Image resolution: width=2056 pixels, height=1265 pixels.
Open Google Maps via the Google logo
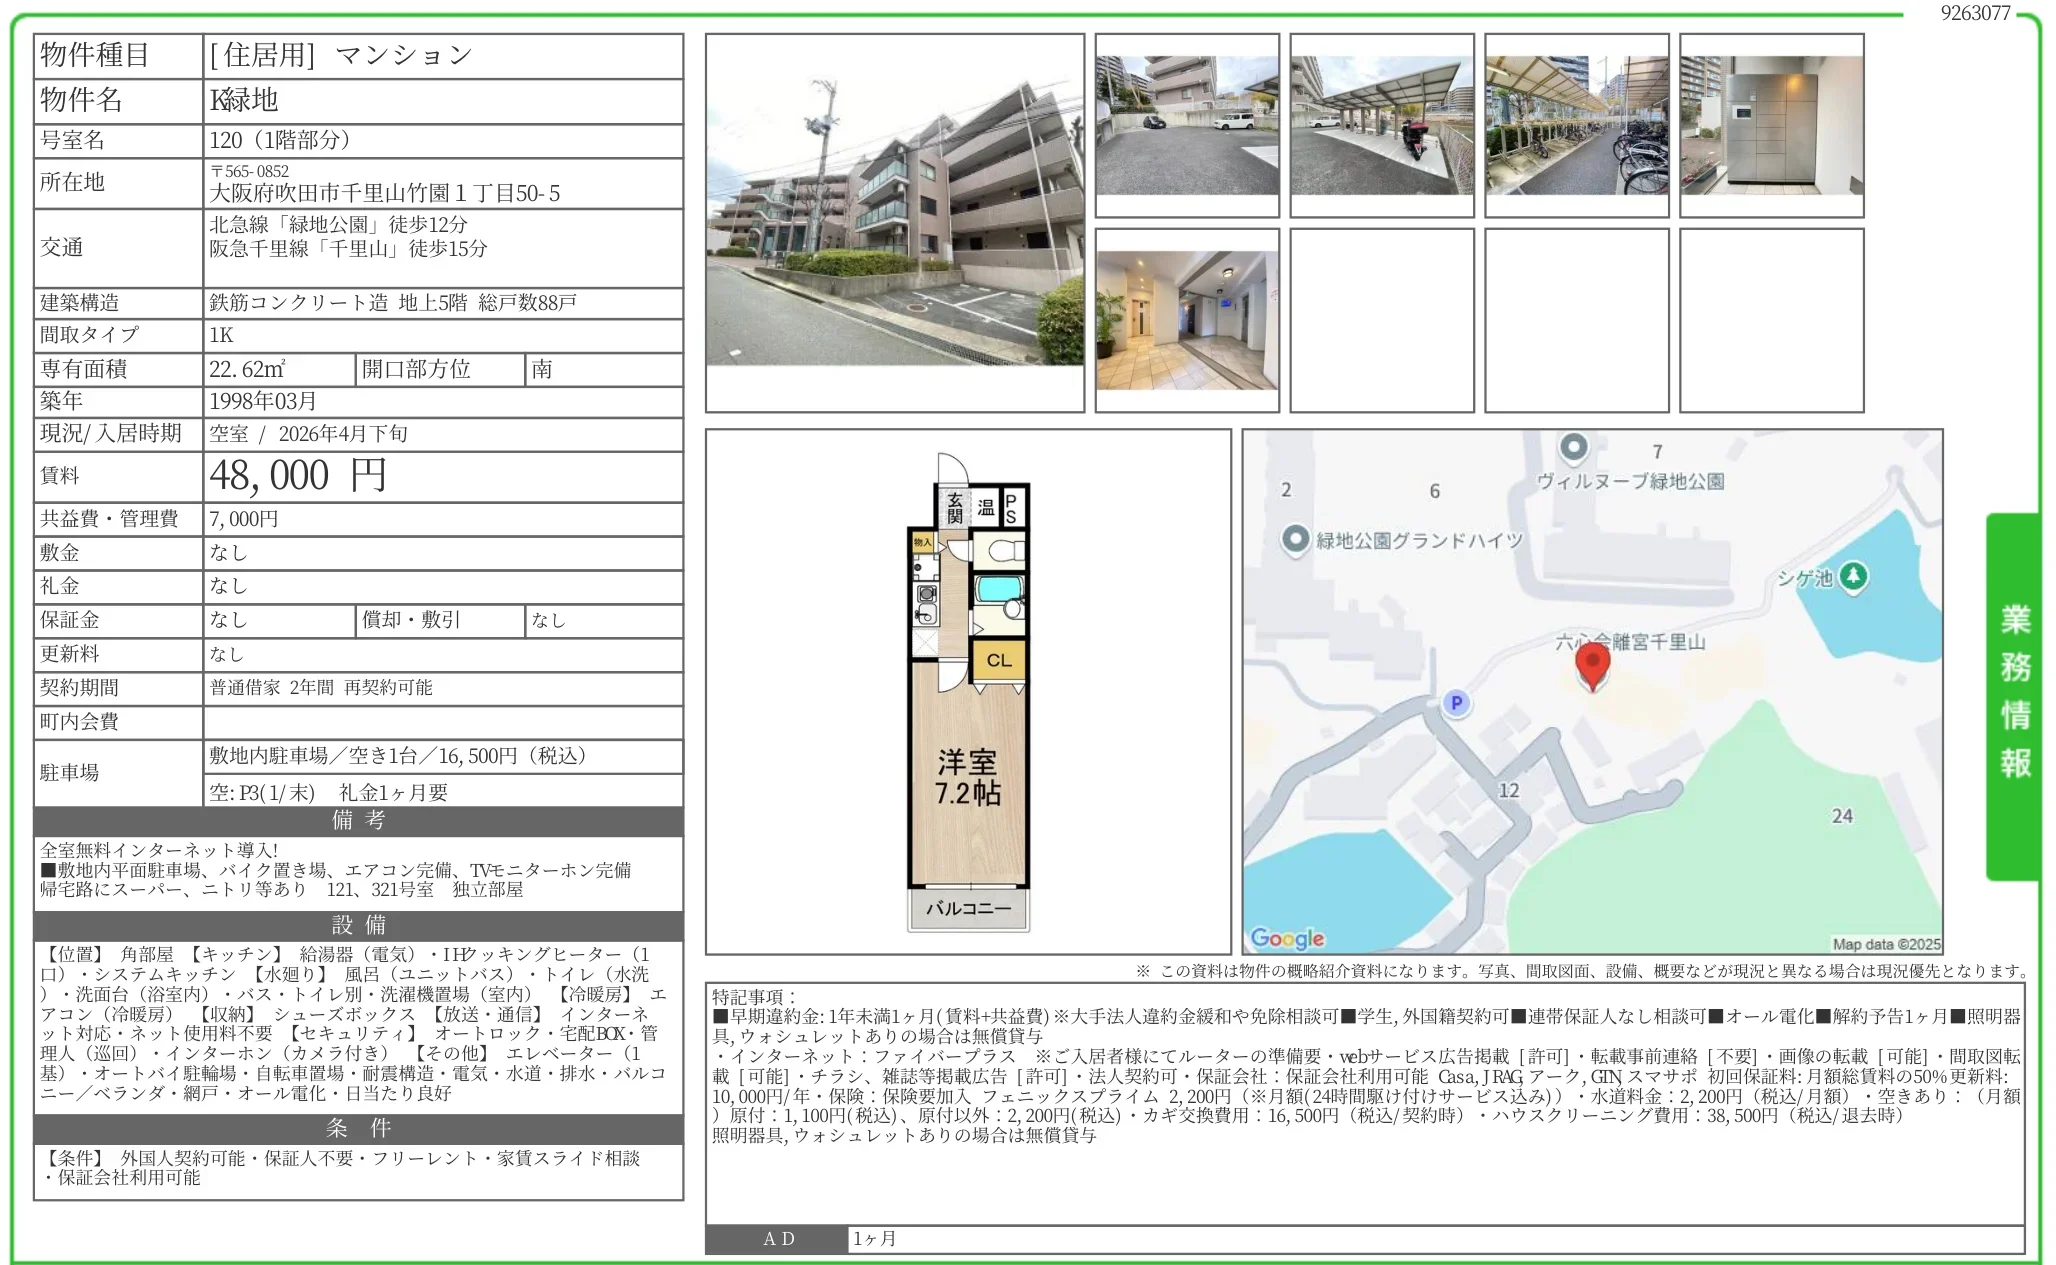[x=1289, y=938]
